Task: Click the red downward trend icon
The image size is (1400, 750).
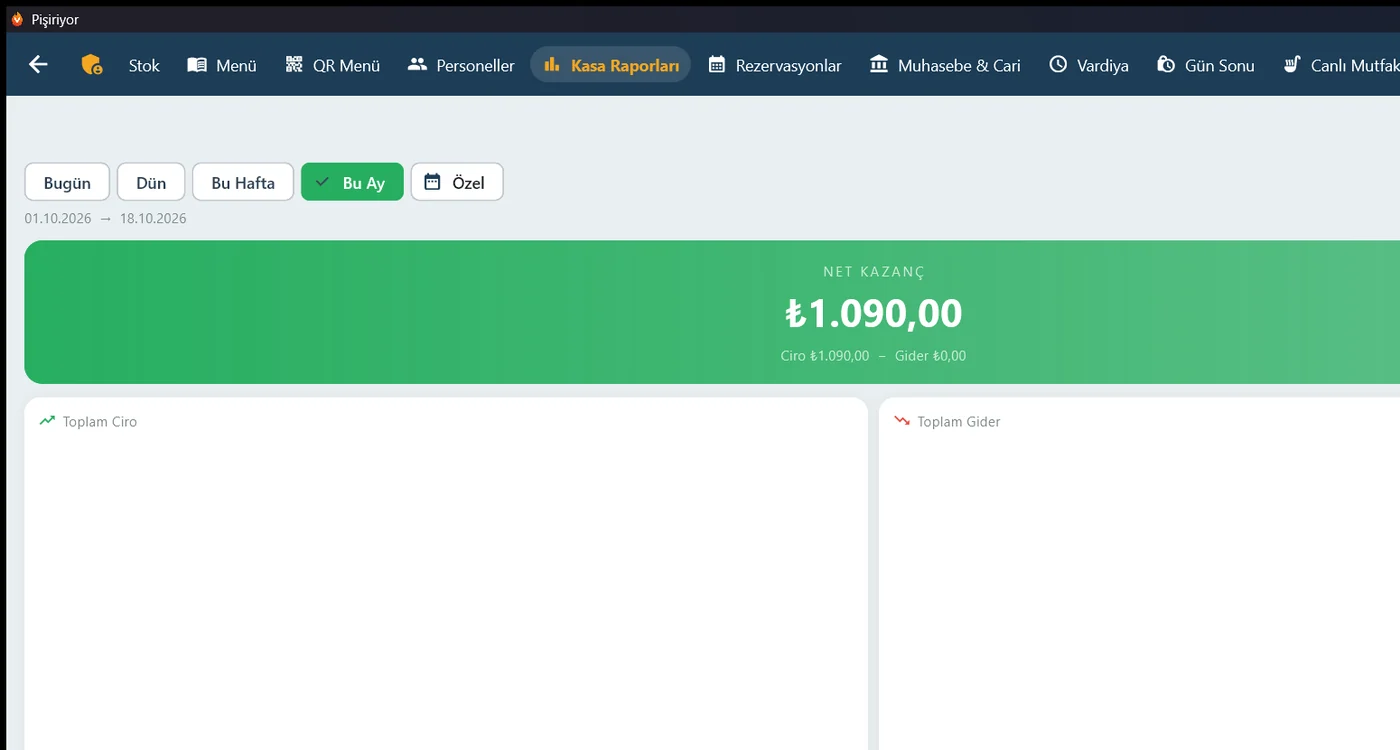Action: (x=902, y=421)
